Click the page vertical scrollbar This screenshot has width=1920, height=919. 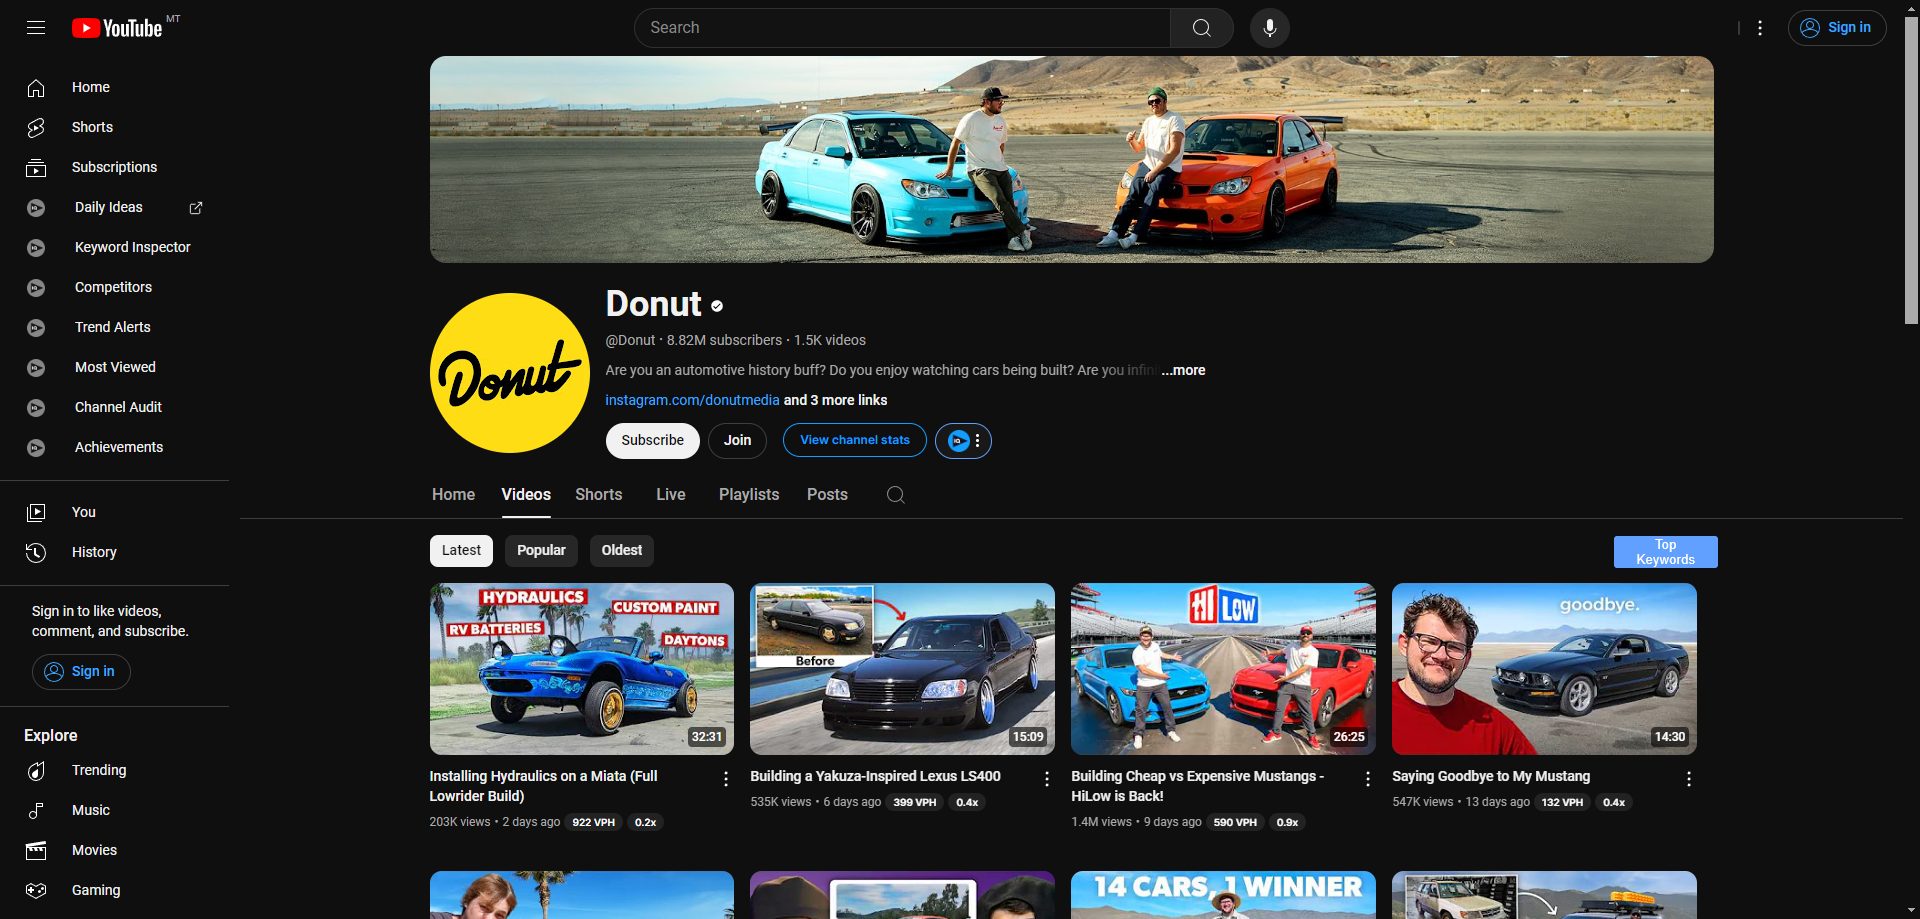(1911, 170)
